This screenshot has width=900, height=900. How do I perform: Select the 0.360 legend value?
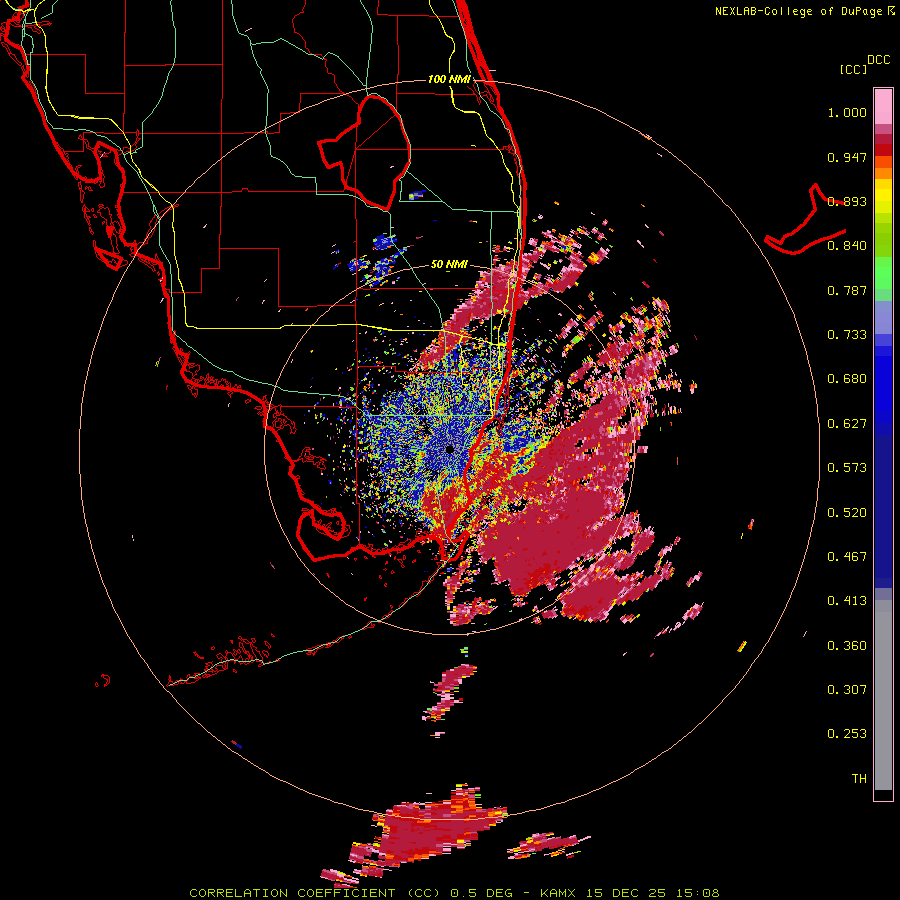[847, 646]
